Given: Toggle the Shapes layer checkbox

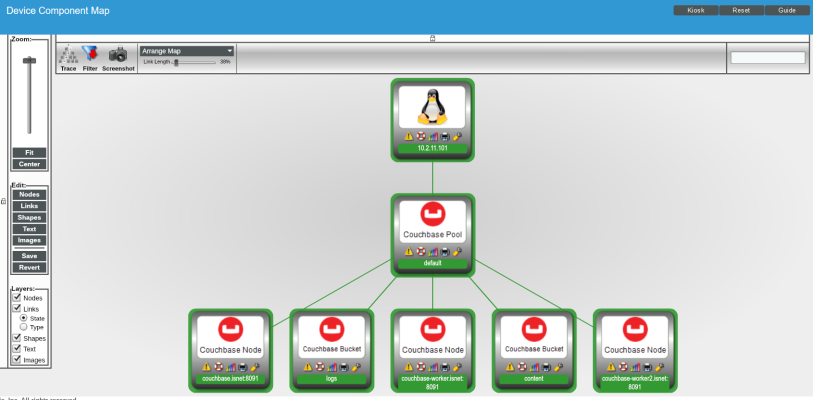Looking at the screenshot, I should pyautogui.click(x=17, y=338).
